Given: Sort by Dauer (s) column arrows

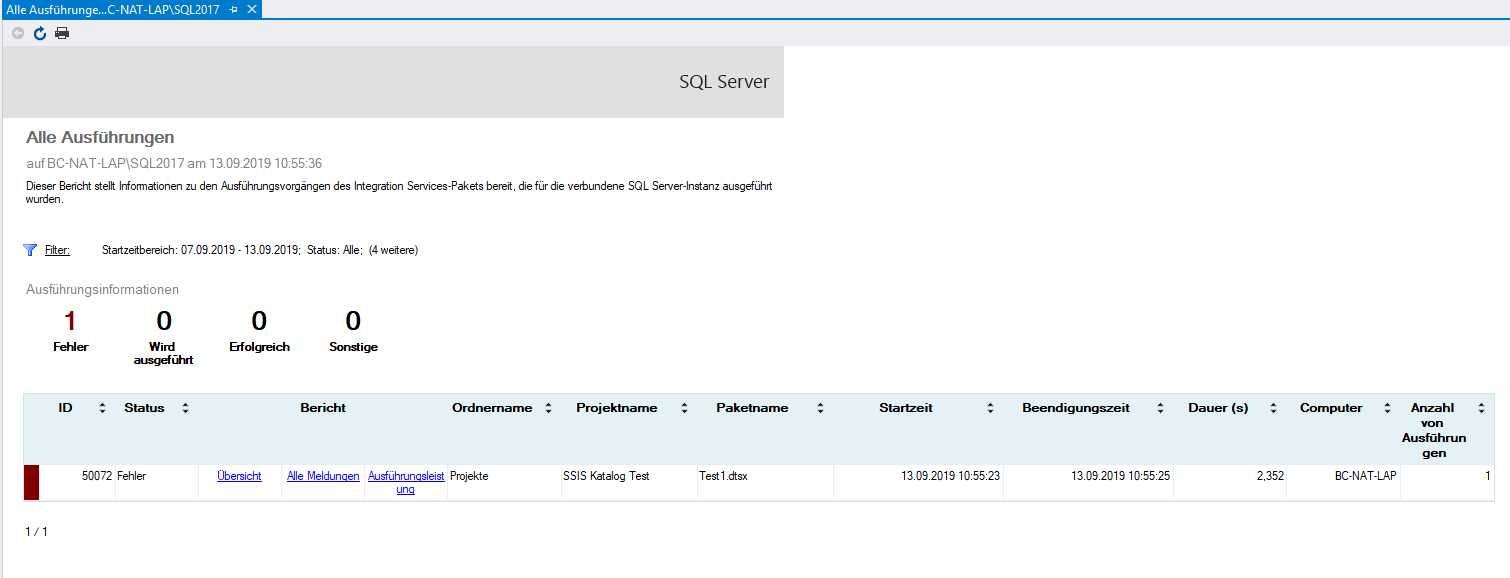Looking at the screenshot, I should pyautogui.click(x=1273, y=408).
